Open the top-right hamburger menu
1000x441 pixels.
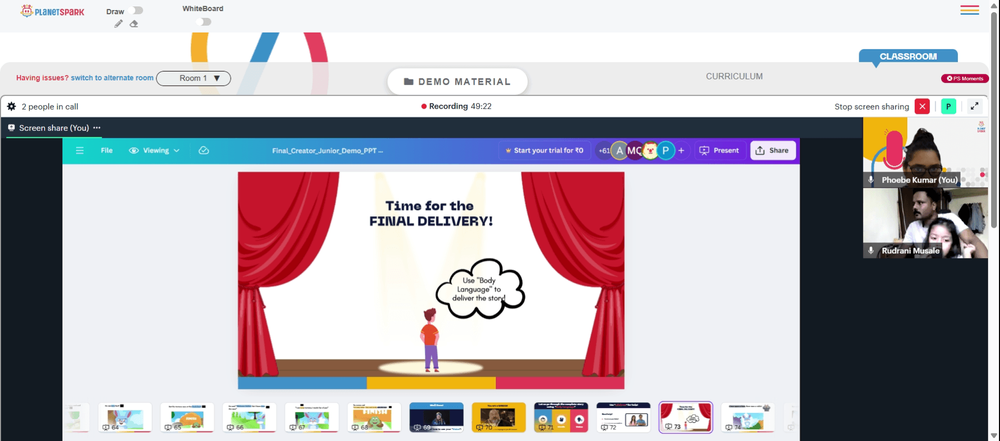pos(969,10)
